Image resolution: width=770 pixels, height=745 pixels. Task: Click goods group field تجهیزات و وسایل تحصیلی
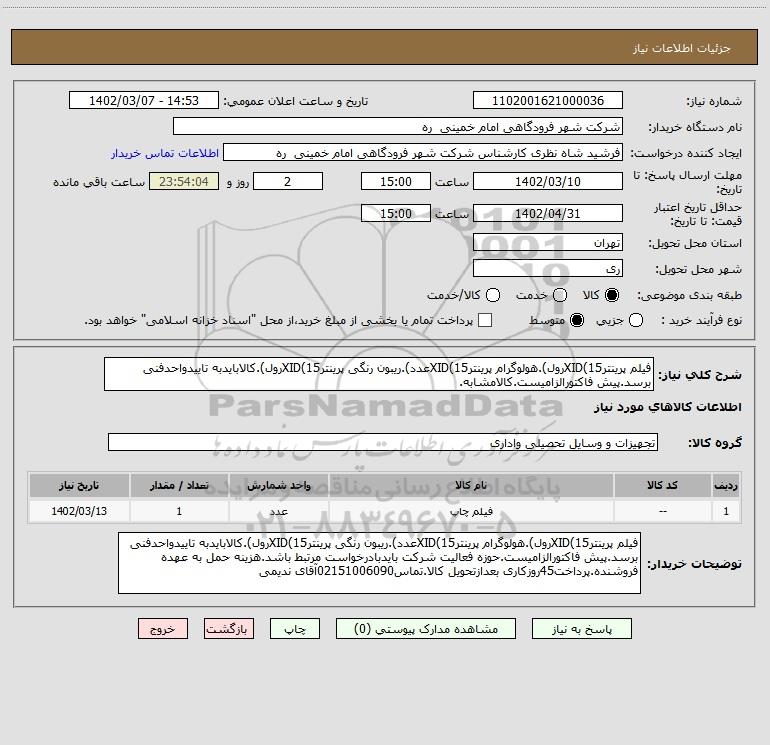click(x=383, y=442)
